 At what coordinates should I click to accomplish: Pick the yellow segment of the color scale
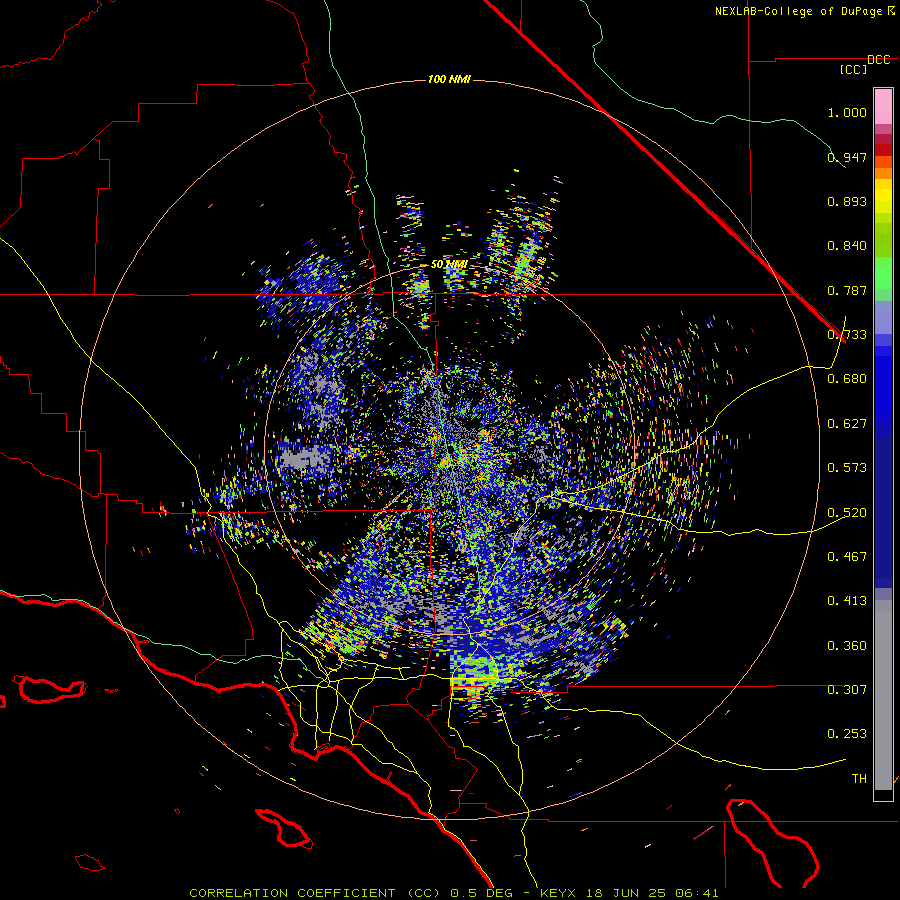[x=883, y=196]
